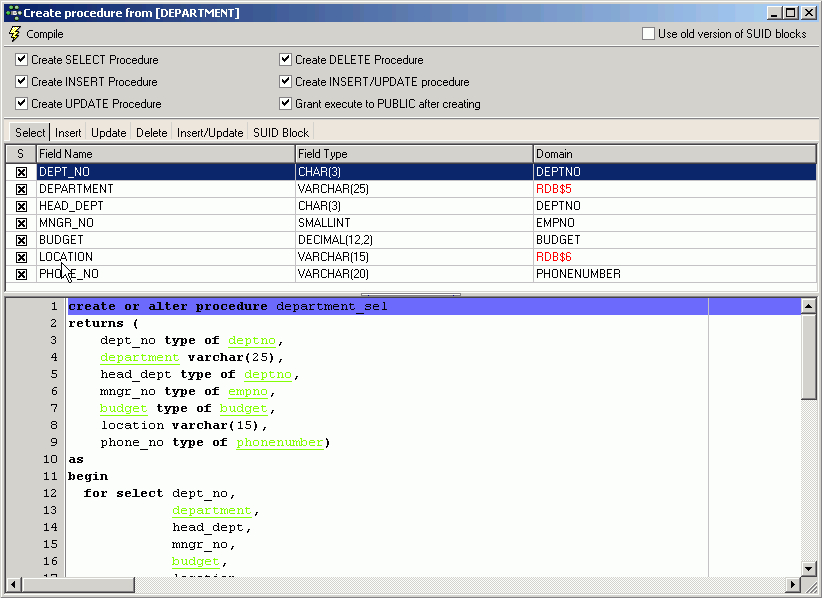Uncheck Create DELETE Procedure checkbox
Viewport: 822px width, 598px height.
[x=285, y=59]
